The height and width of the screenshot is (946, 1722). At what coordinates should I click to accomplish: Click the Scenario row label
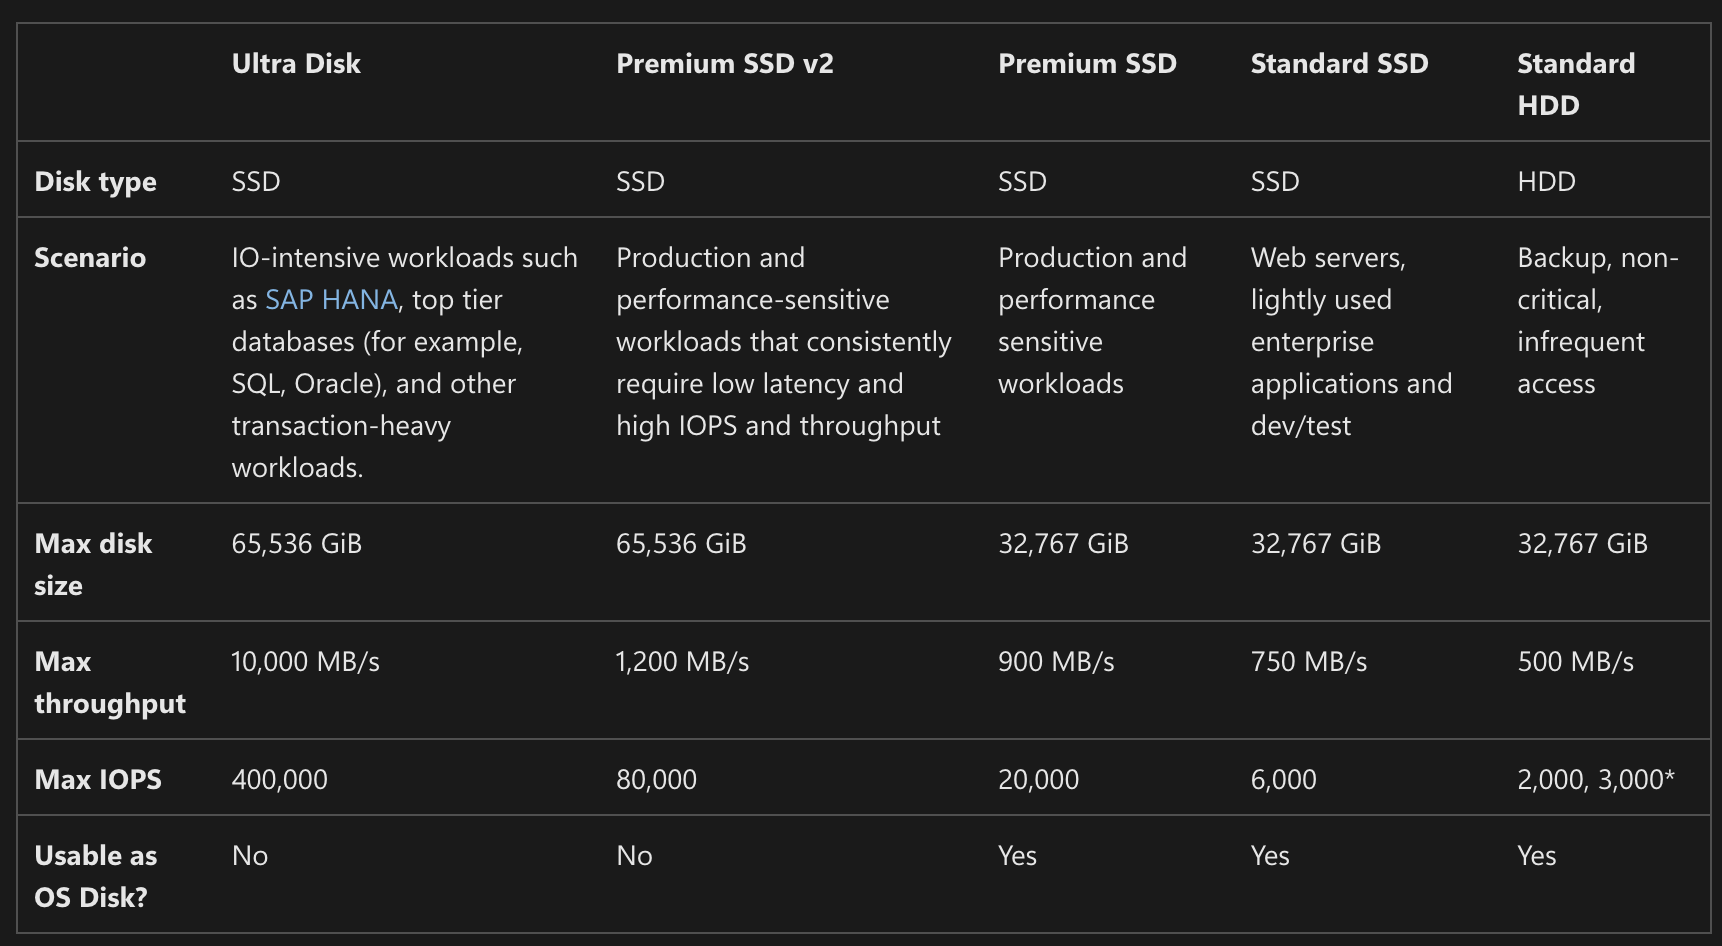click(x=90, y=258)
